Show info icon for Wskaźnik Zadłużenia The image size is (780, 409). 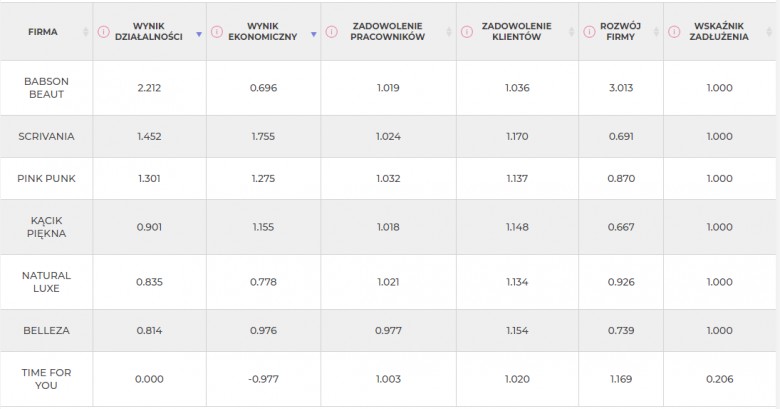674,32
